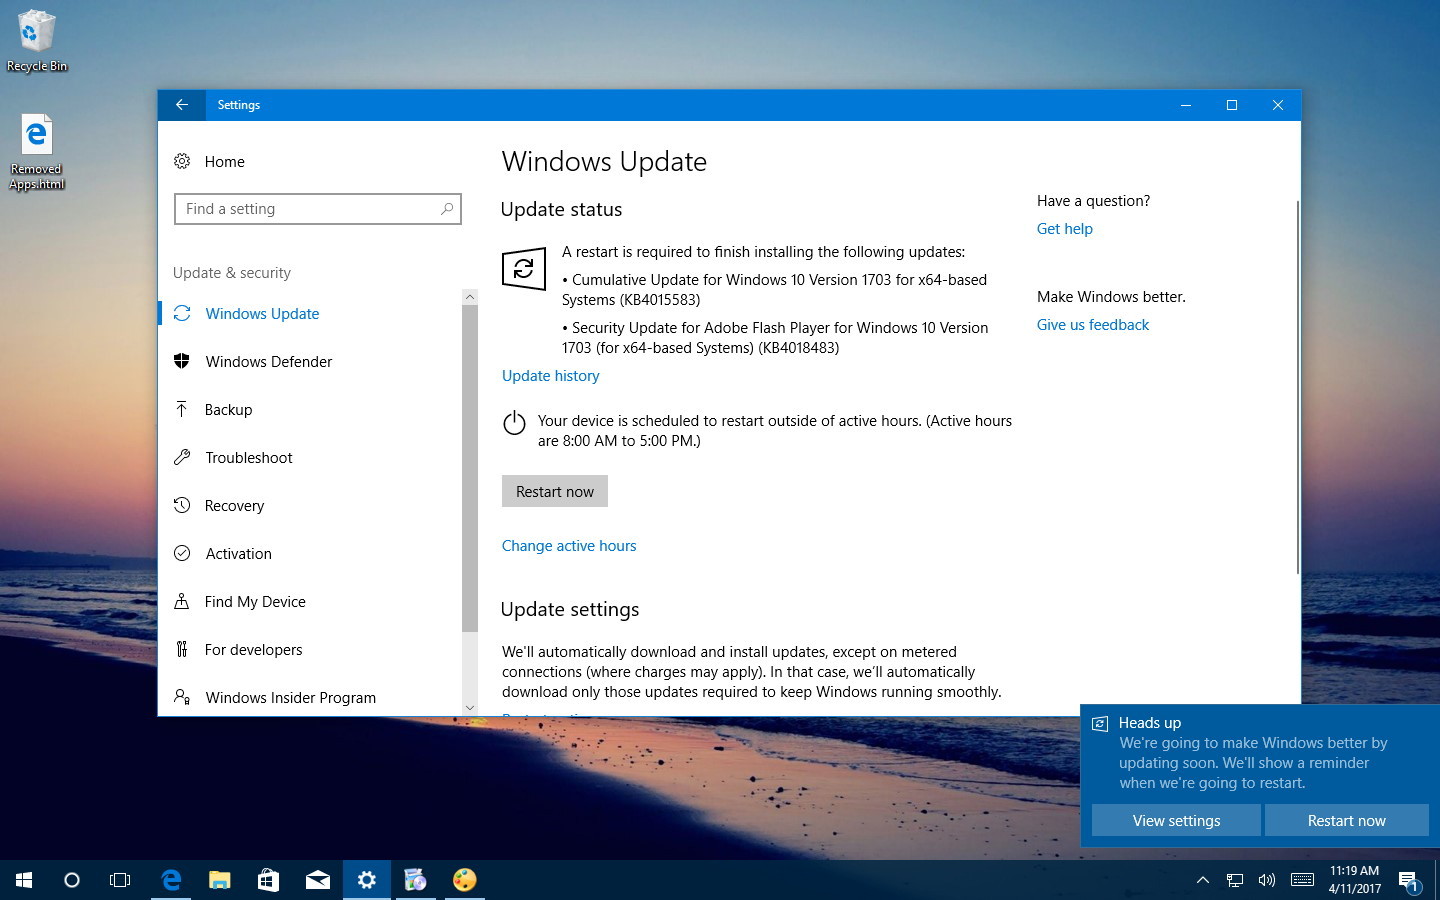Click the Home gear icon
The image size is (1440, 900).
182,161
